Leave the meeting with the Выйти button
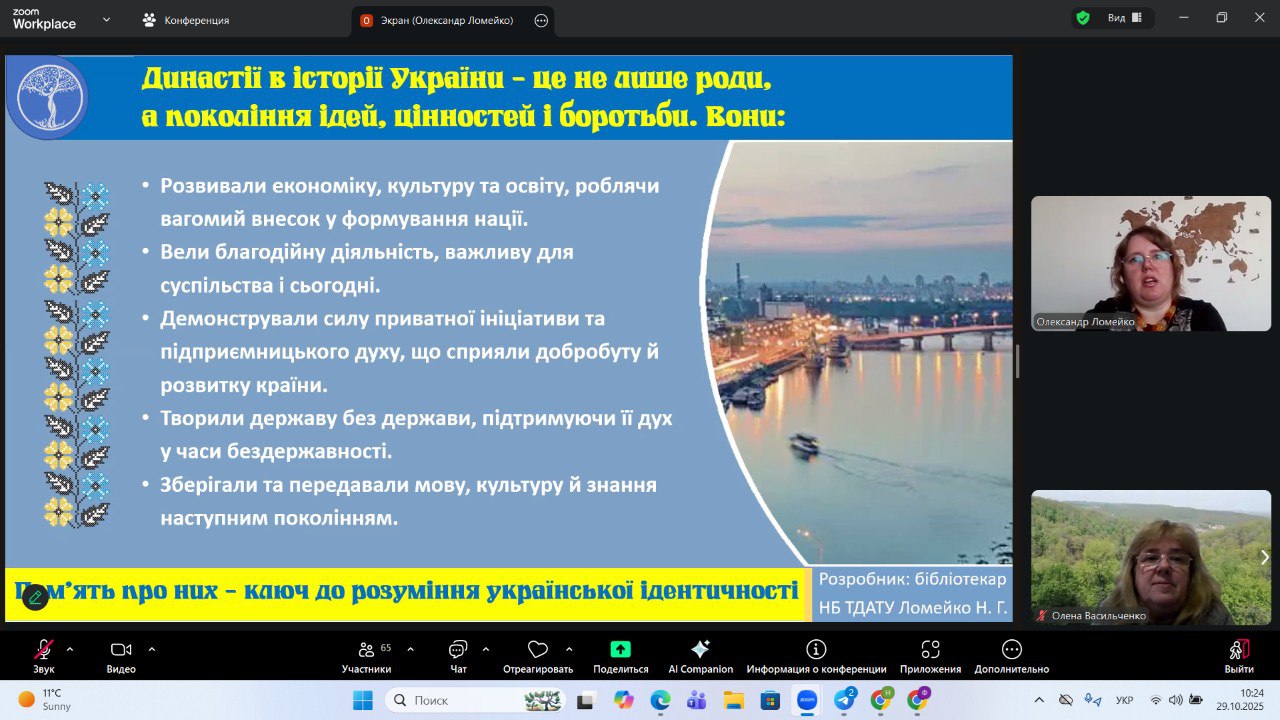 click(x=1239, y=656)
